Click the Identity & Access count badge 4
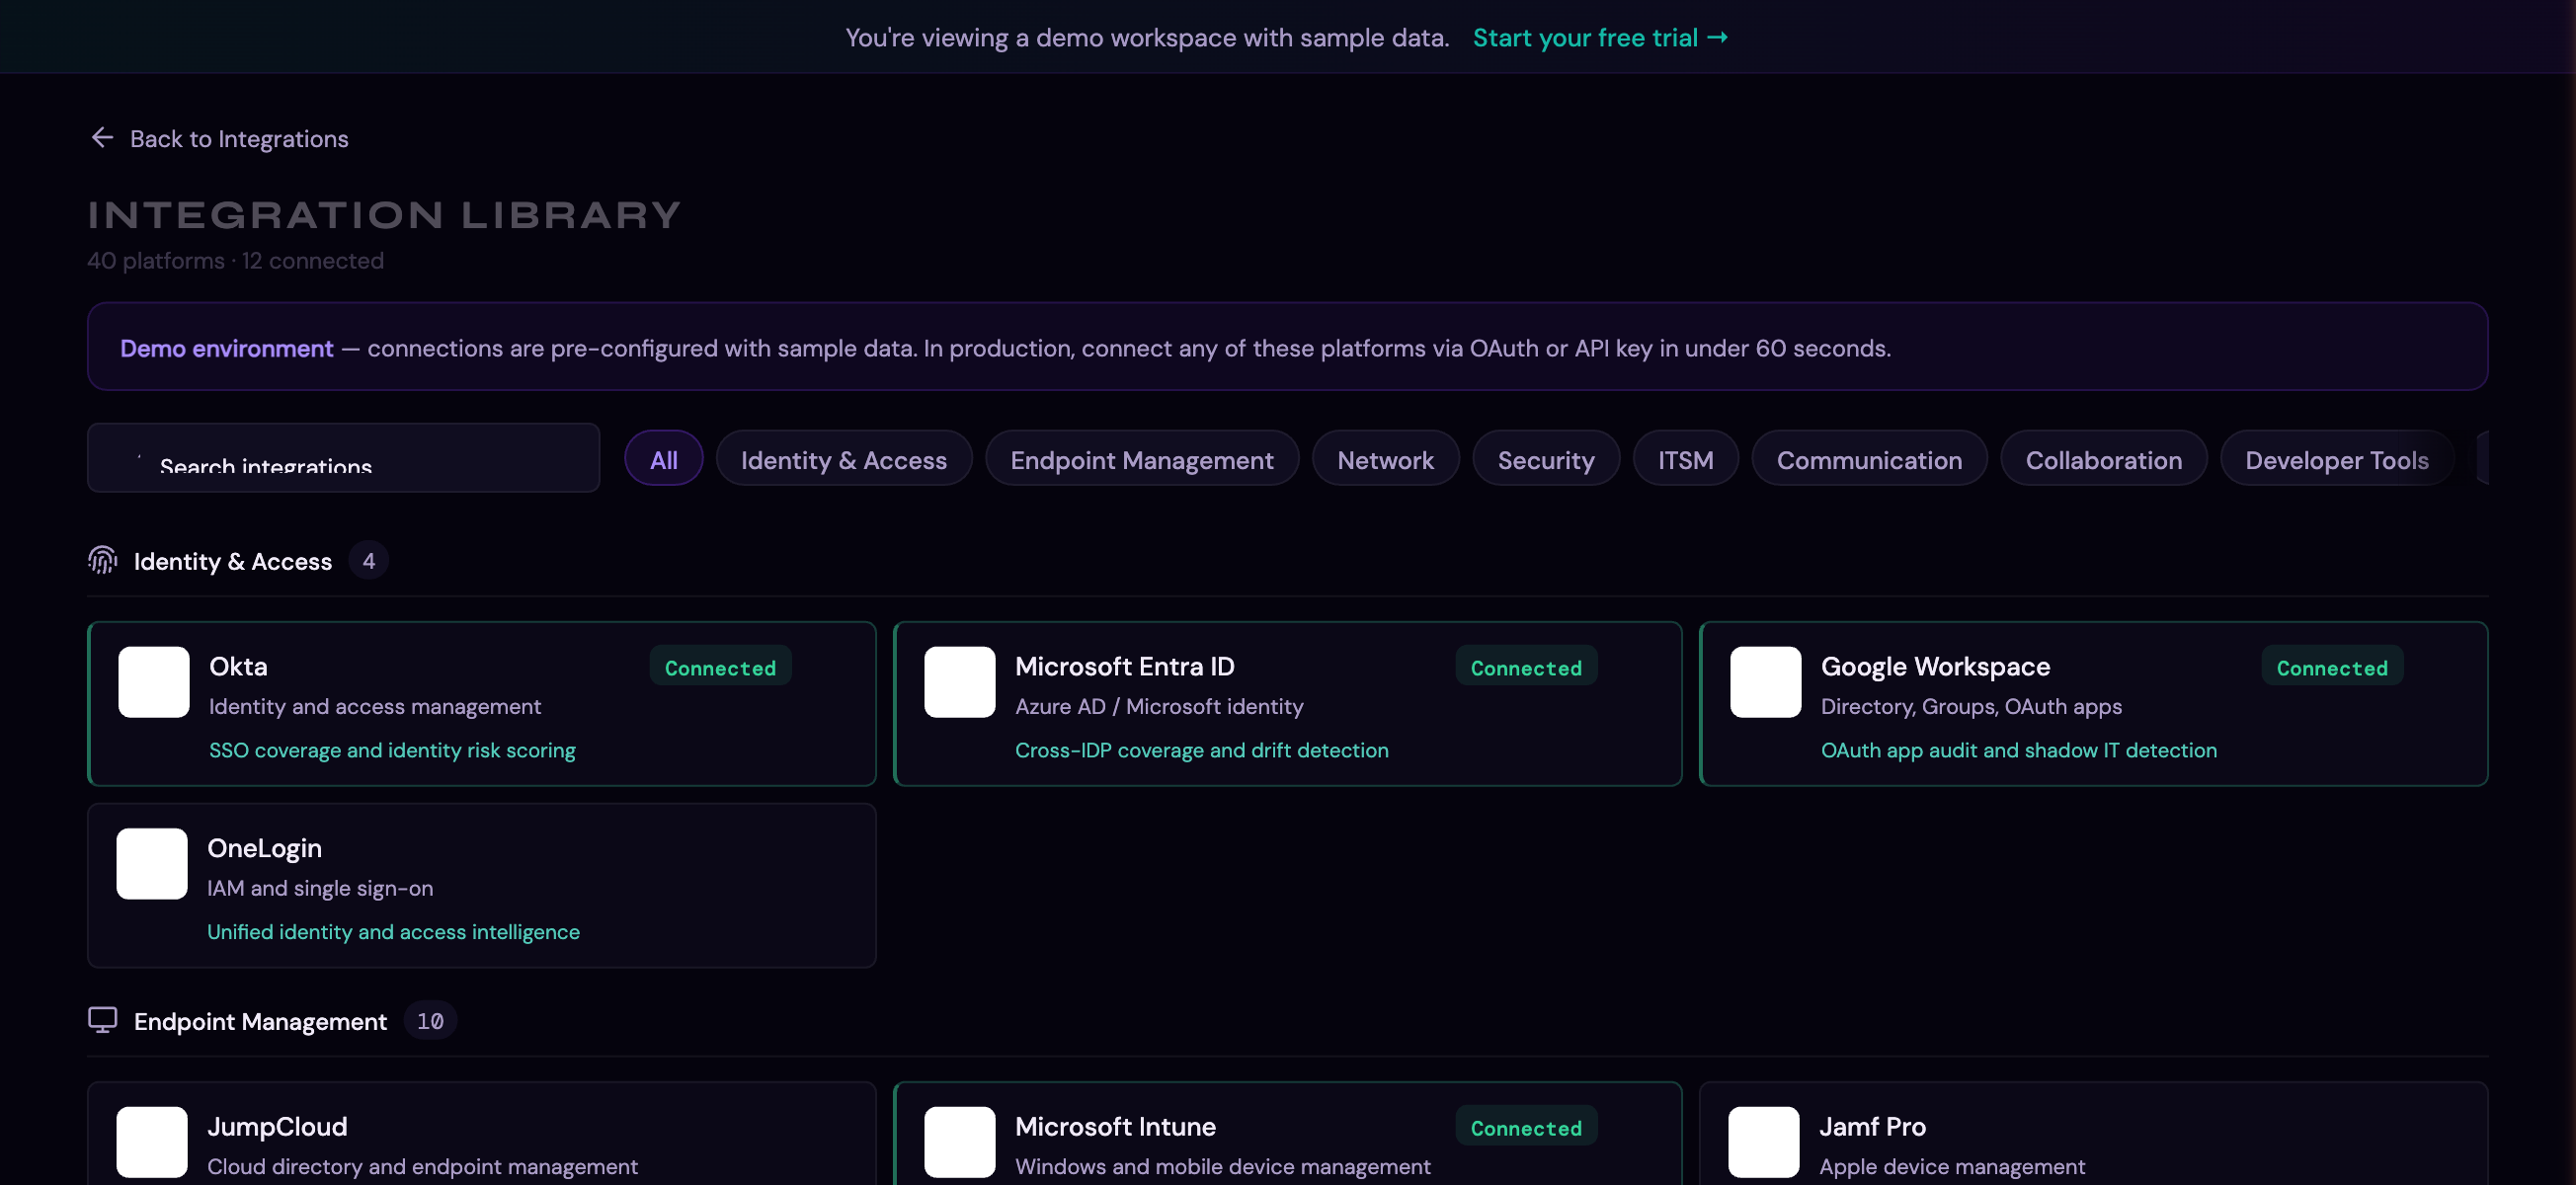 [368, 561]
